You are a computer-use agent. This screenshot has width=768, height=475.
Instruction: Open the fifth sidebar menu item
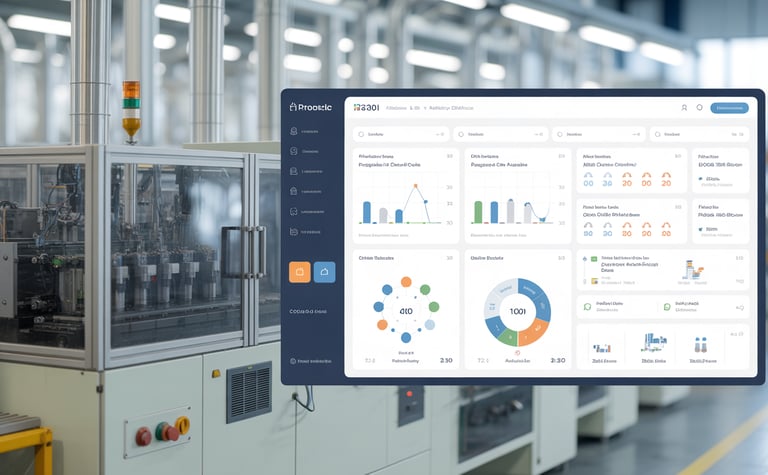pos(307,212)
